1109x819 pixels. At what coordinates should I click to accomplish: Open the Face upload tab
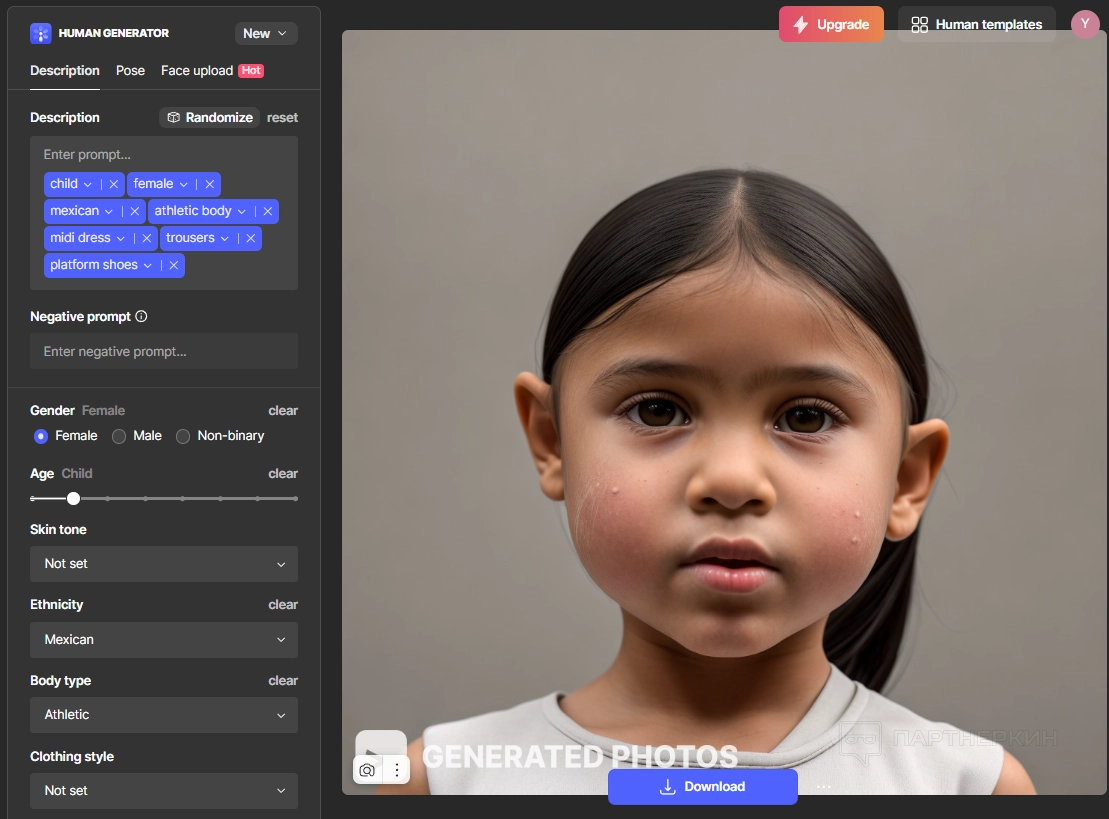[x=197, y=71]
